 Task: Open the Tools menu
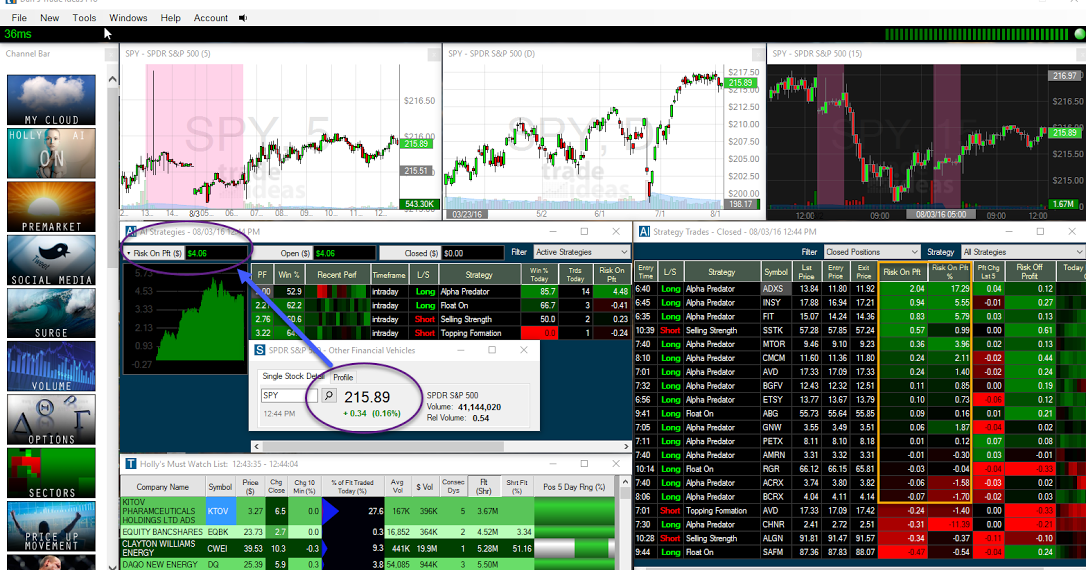tap(84, 18)
